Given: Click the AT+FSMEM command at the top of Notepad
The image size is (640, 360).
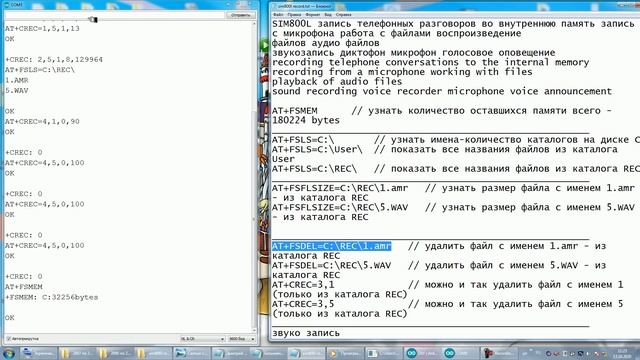Looking at the screenshot, I should (x=294, y=111).
